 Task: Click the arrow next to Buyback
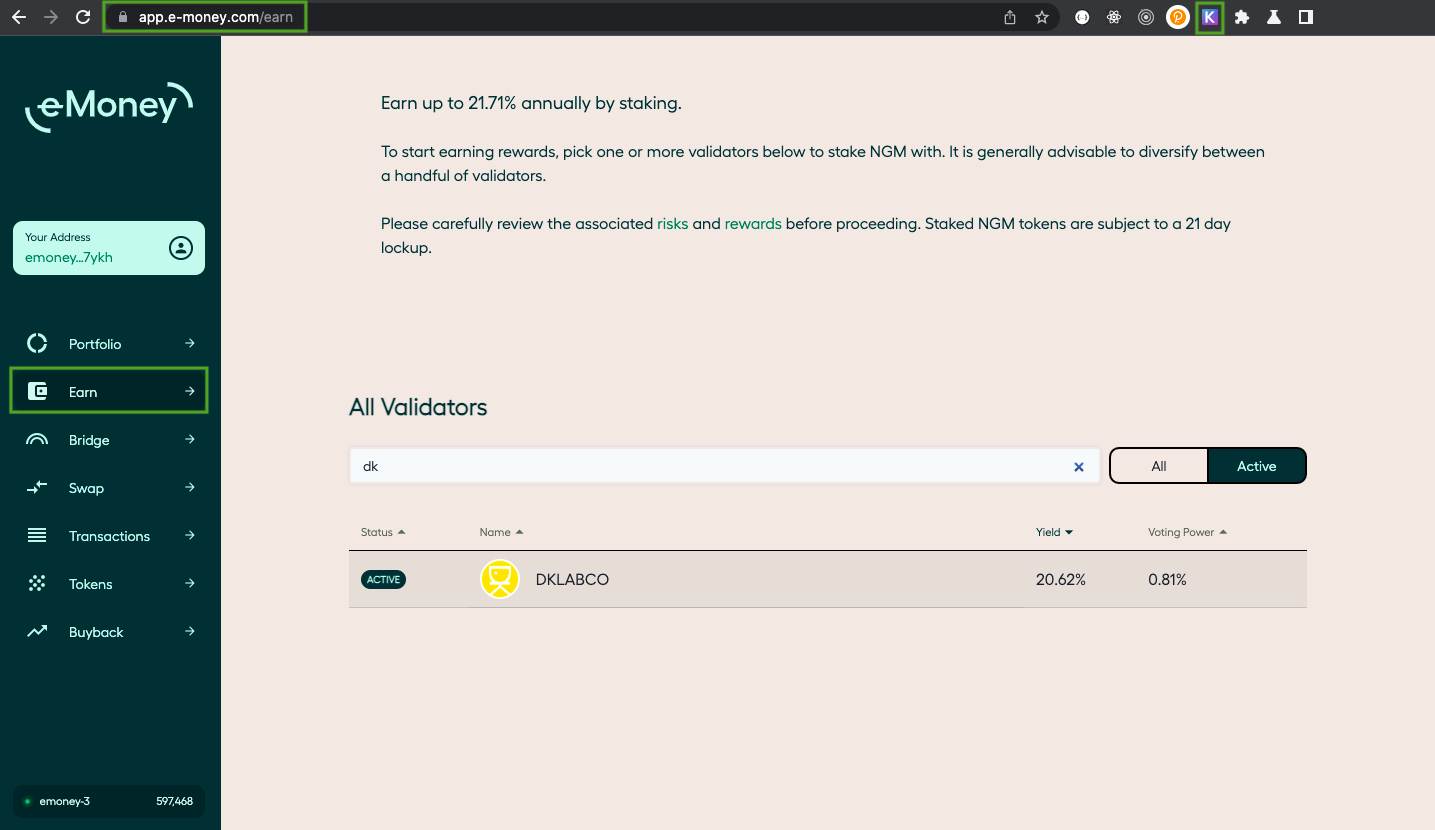click(190, 631)
